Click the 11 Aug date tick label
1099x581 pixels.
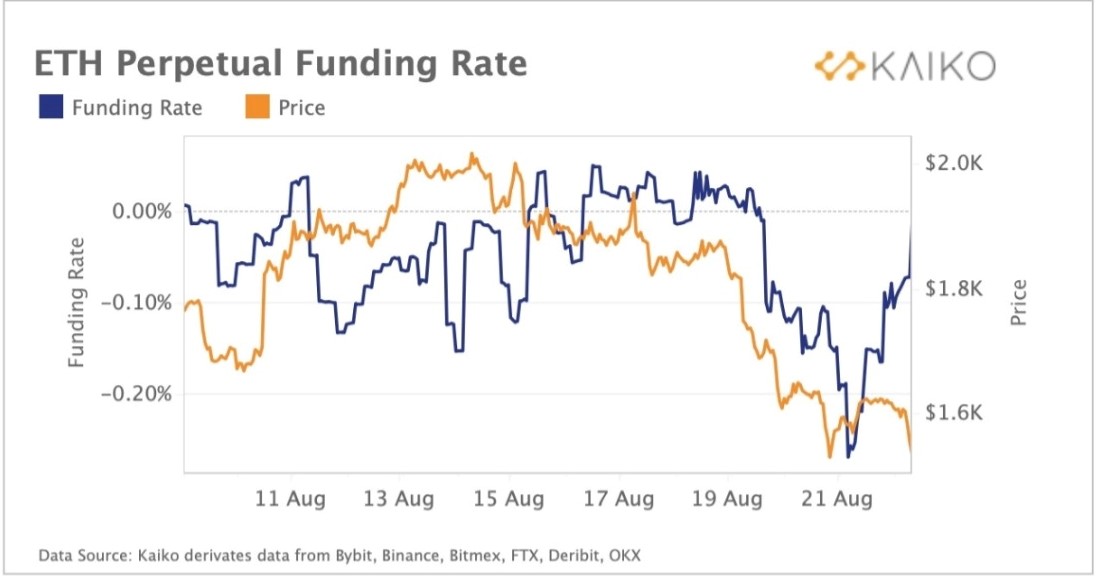pyautogui.click(x=291, y=498)
